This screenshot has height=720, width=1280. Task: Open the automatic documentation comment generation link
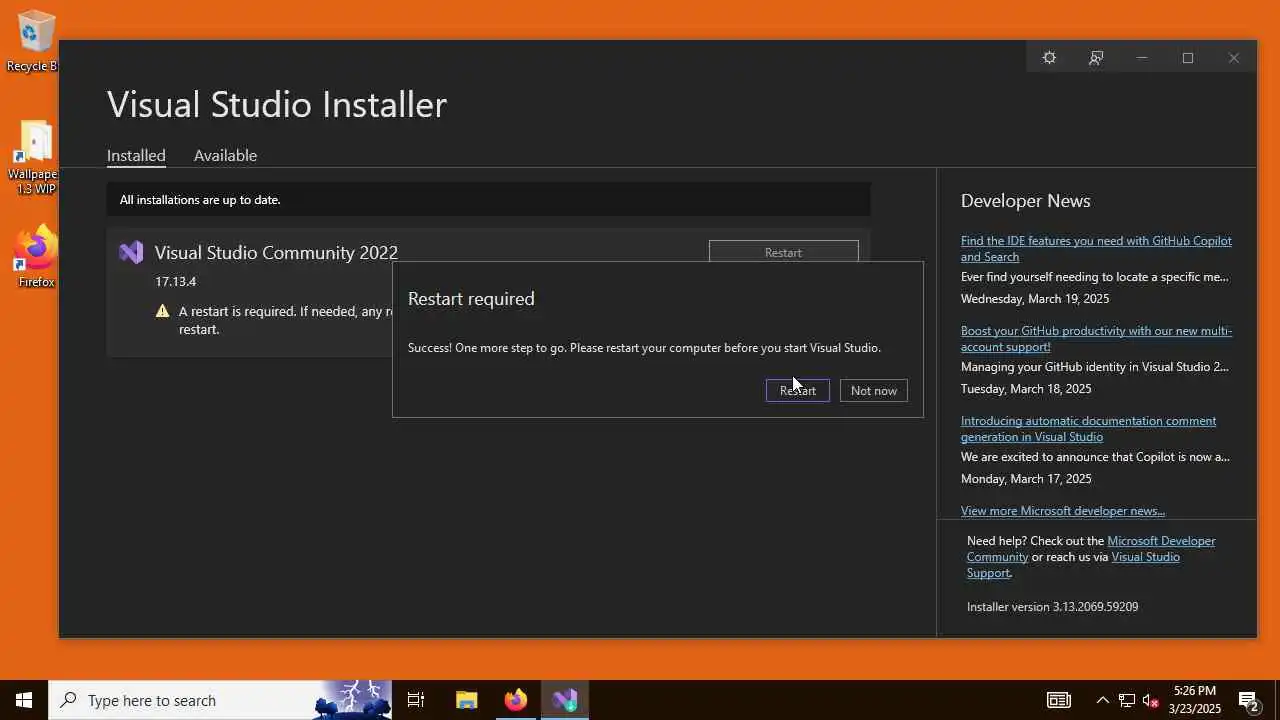[x=1088, y=428]
